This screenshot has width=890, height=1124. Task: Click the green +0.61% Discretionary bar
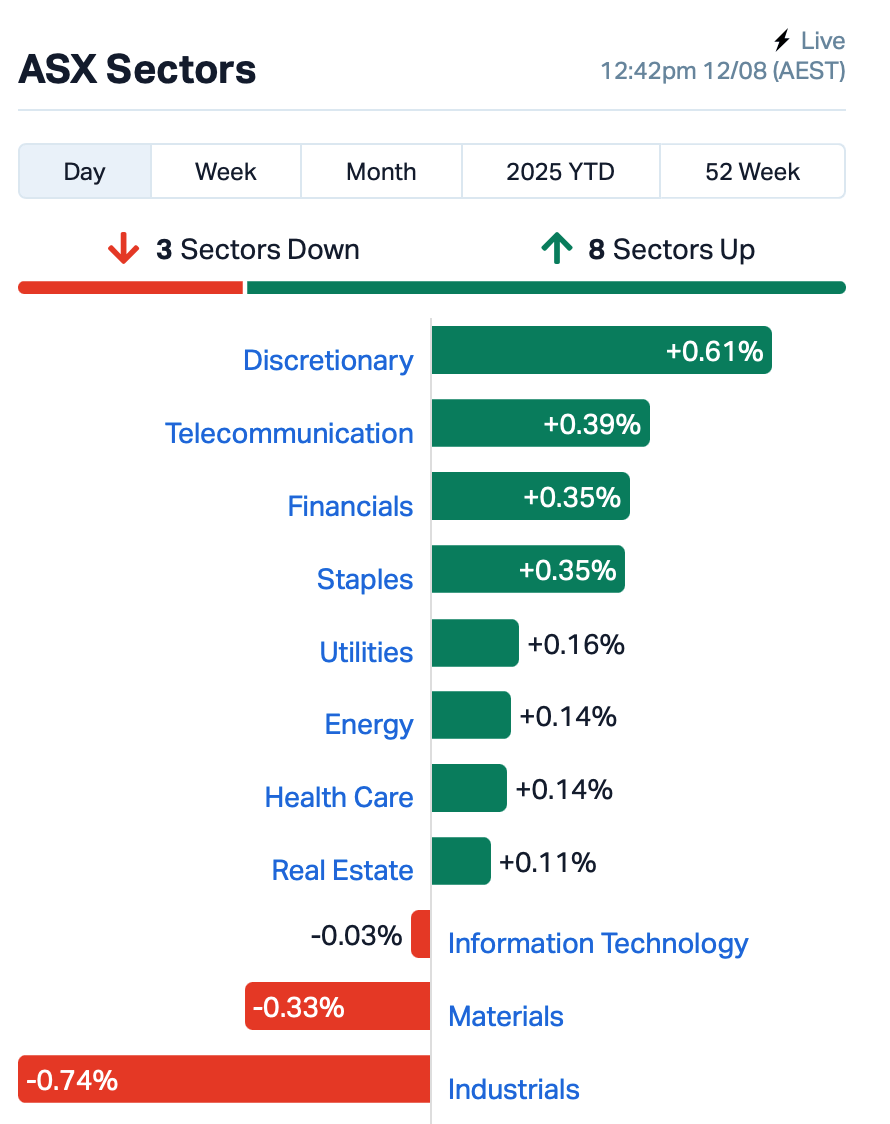[x=602, y=351]
